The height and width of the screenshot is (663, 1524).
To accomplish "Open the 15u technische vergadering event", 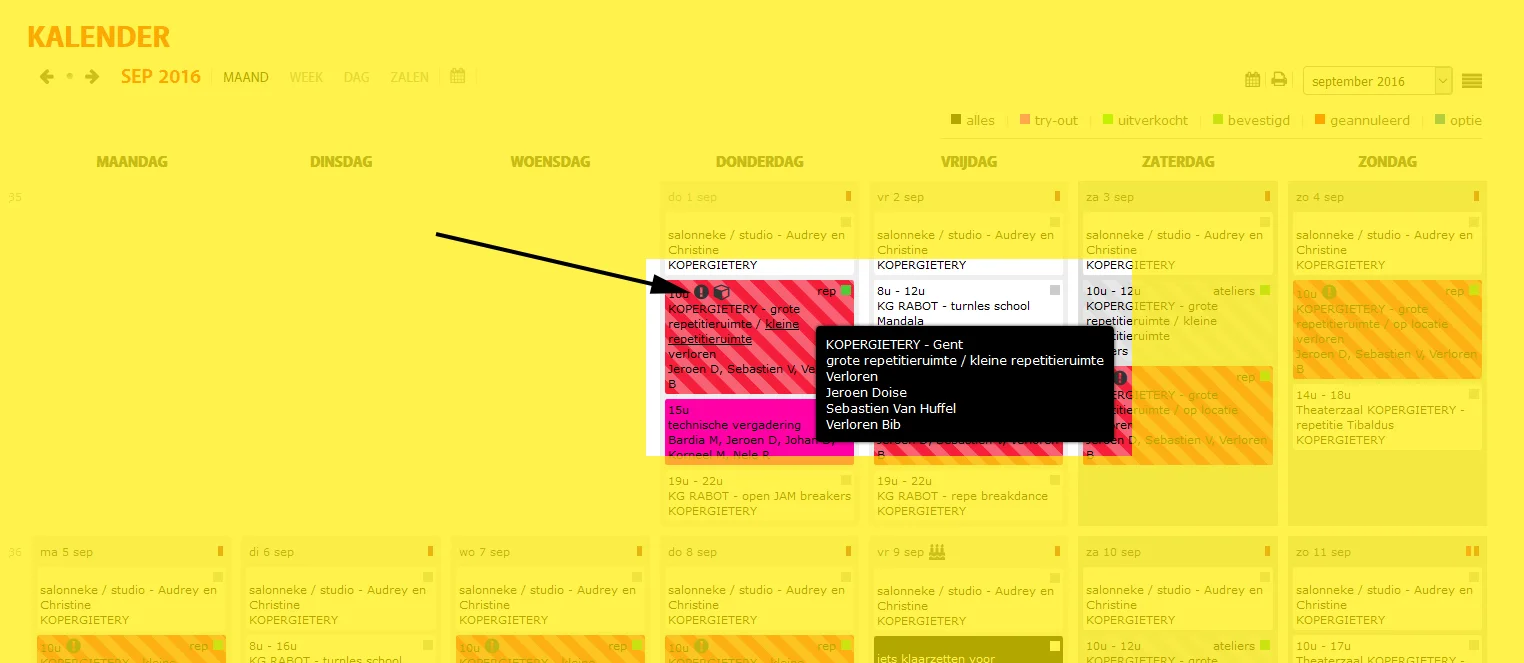I will point(759,430).
